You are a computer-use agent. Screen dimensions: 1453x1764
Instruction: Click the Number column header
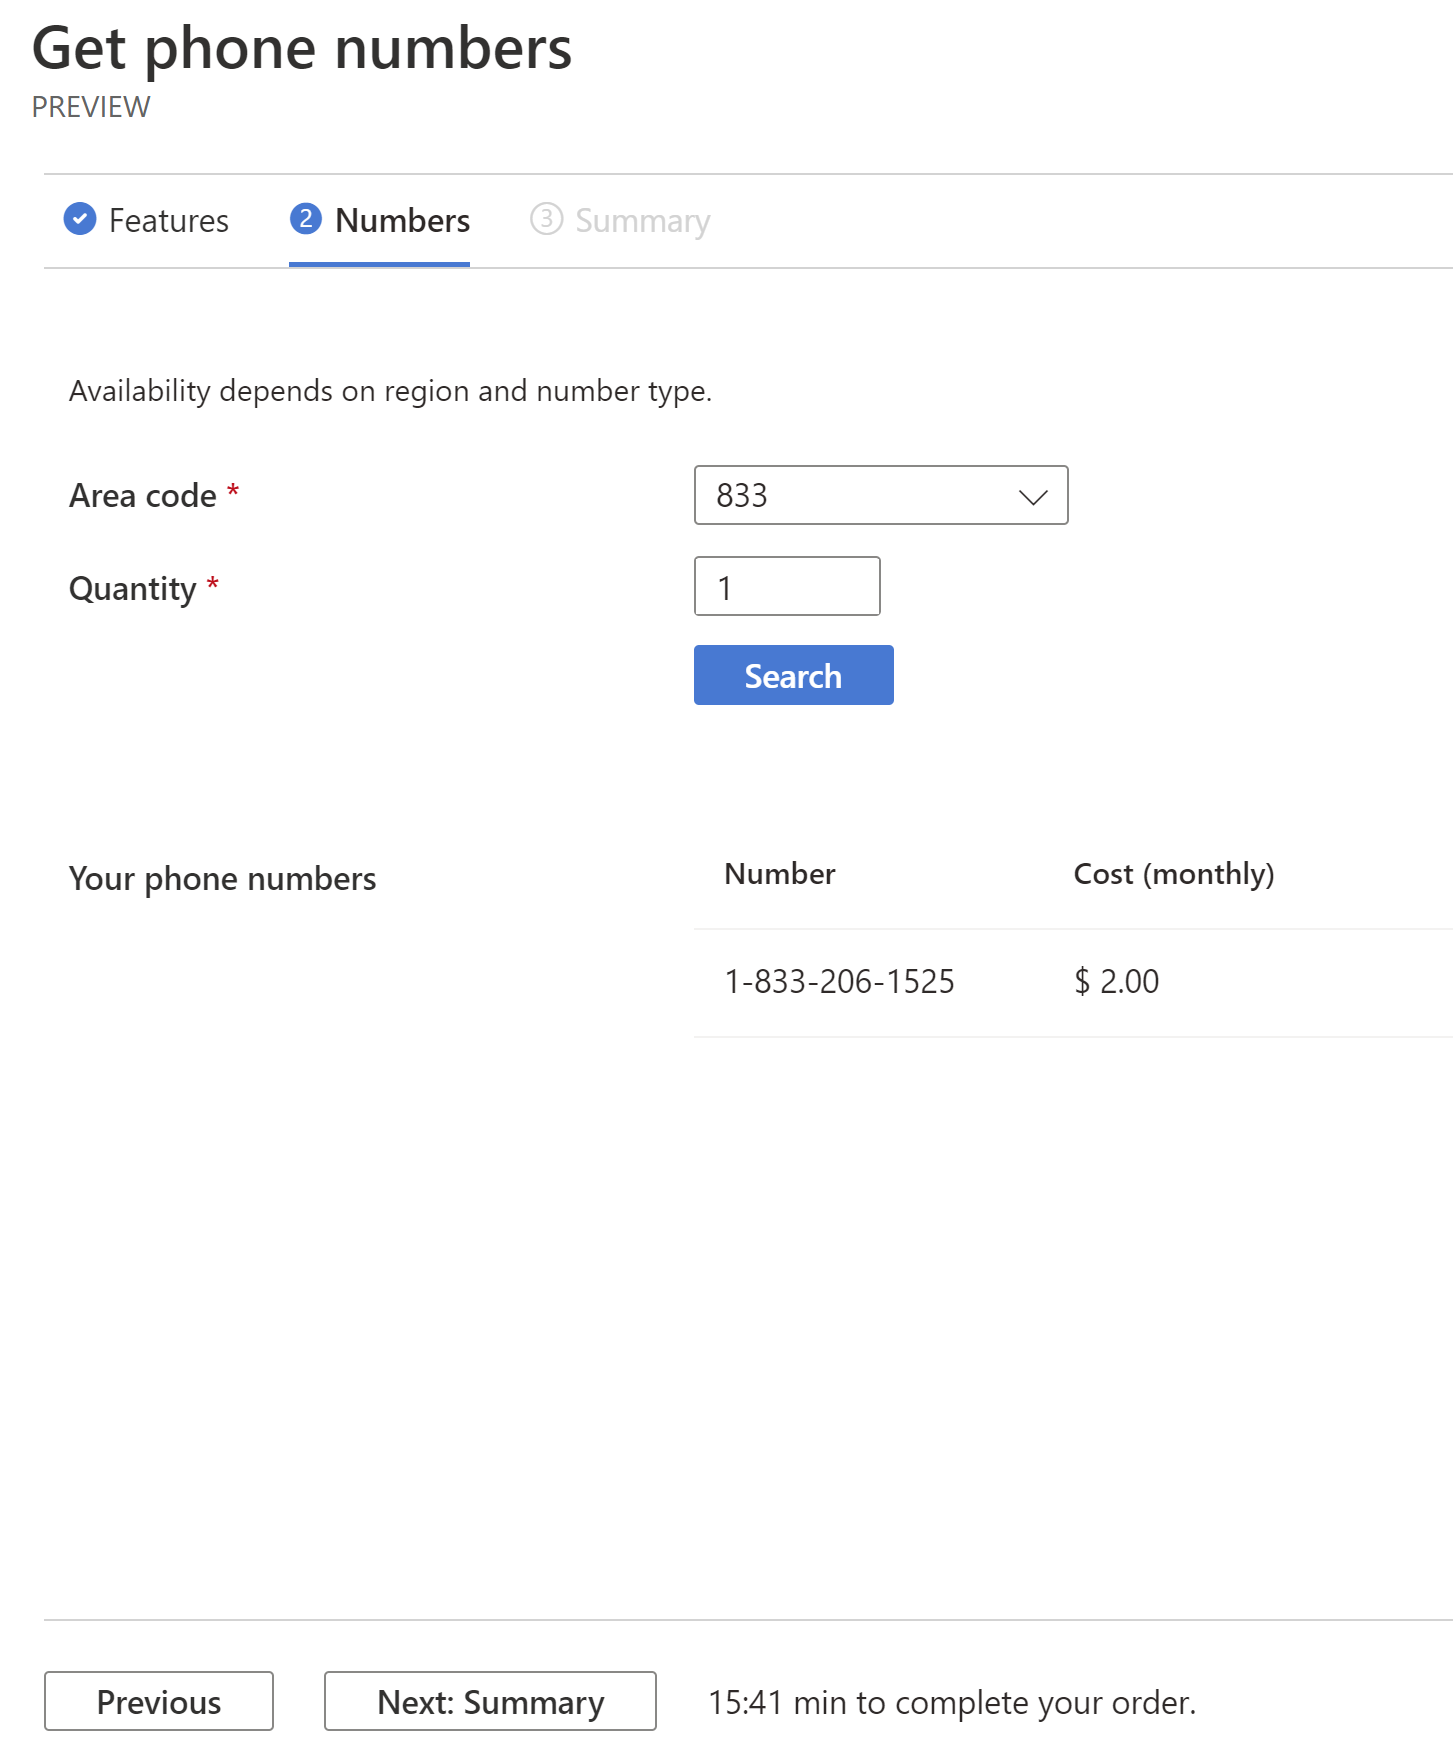[780, 874]
